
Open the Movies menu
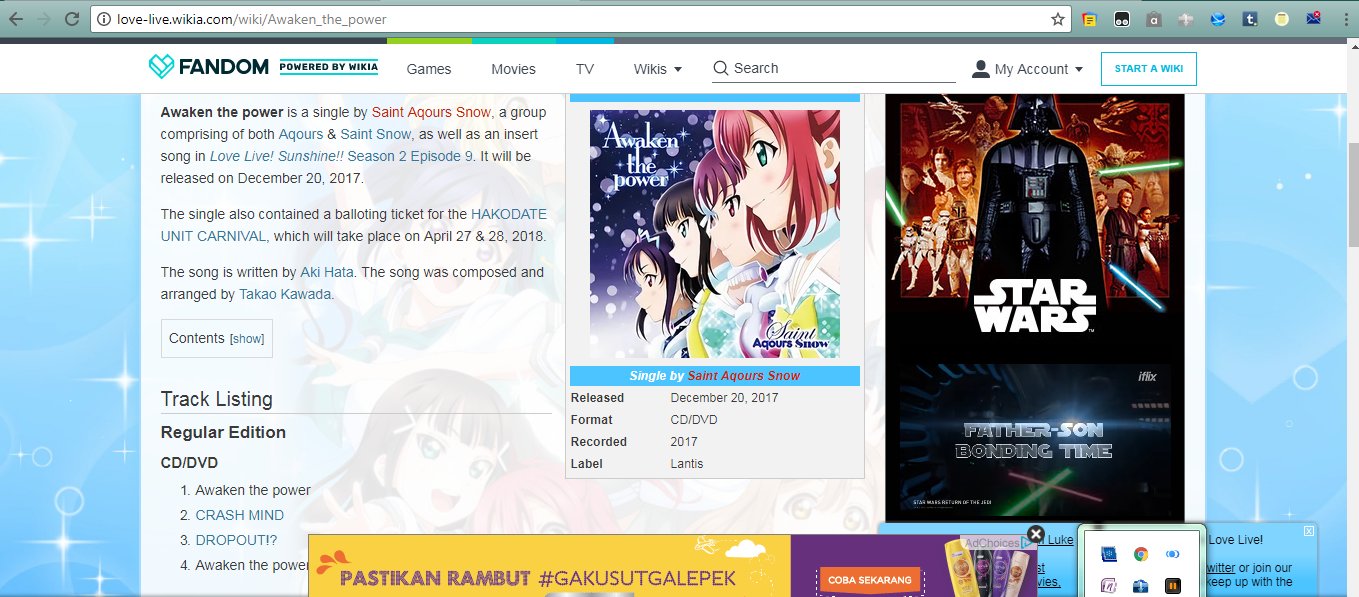tap(513, 69)
